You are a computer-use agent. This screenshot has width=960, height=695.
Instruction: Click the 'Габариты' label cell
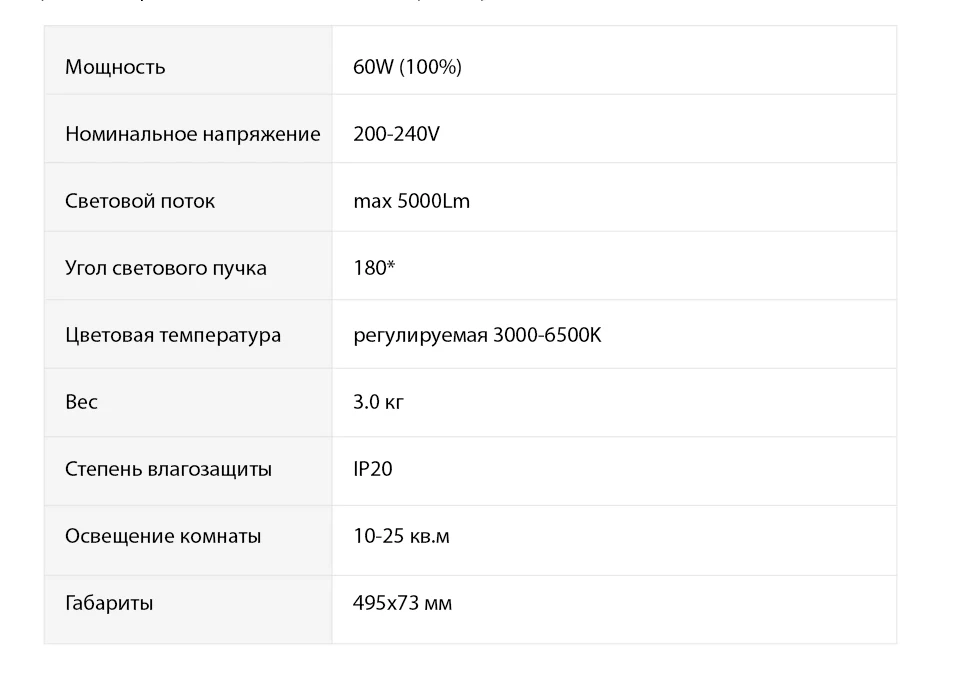(109, 603)
